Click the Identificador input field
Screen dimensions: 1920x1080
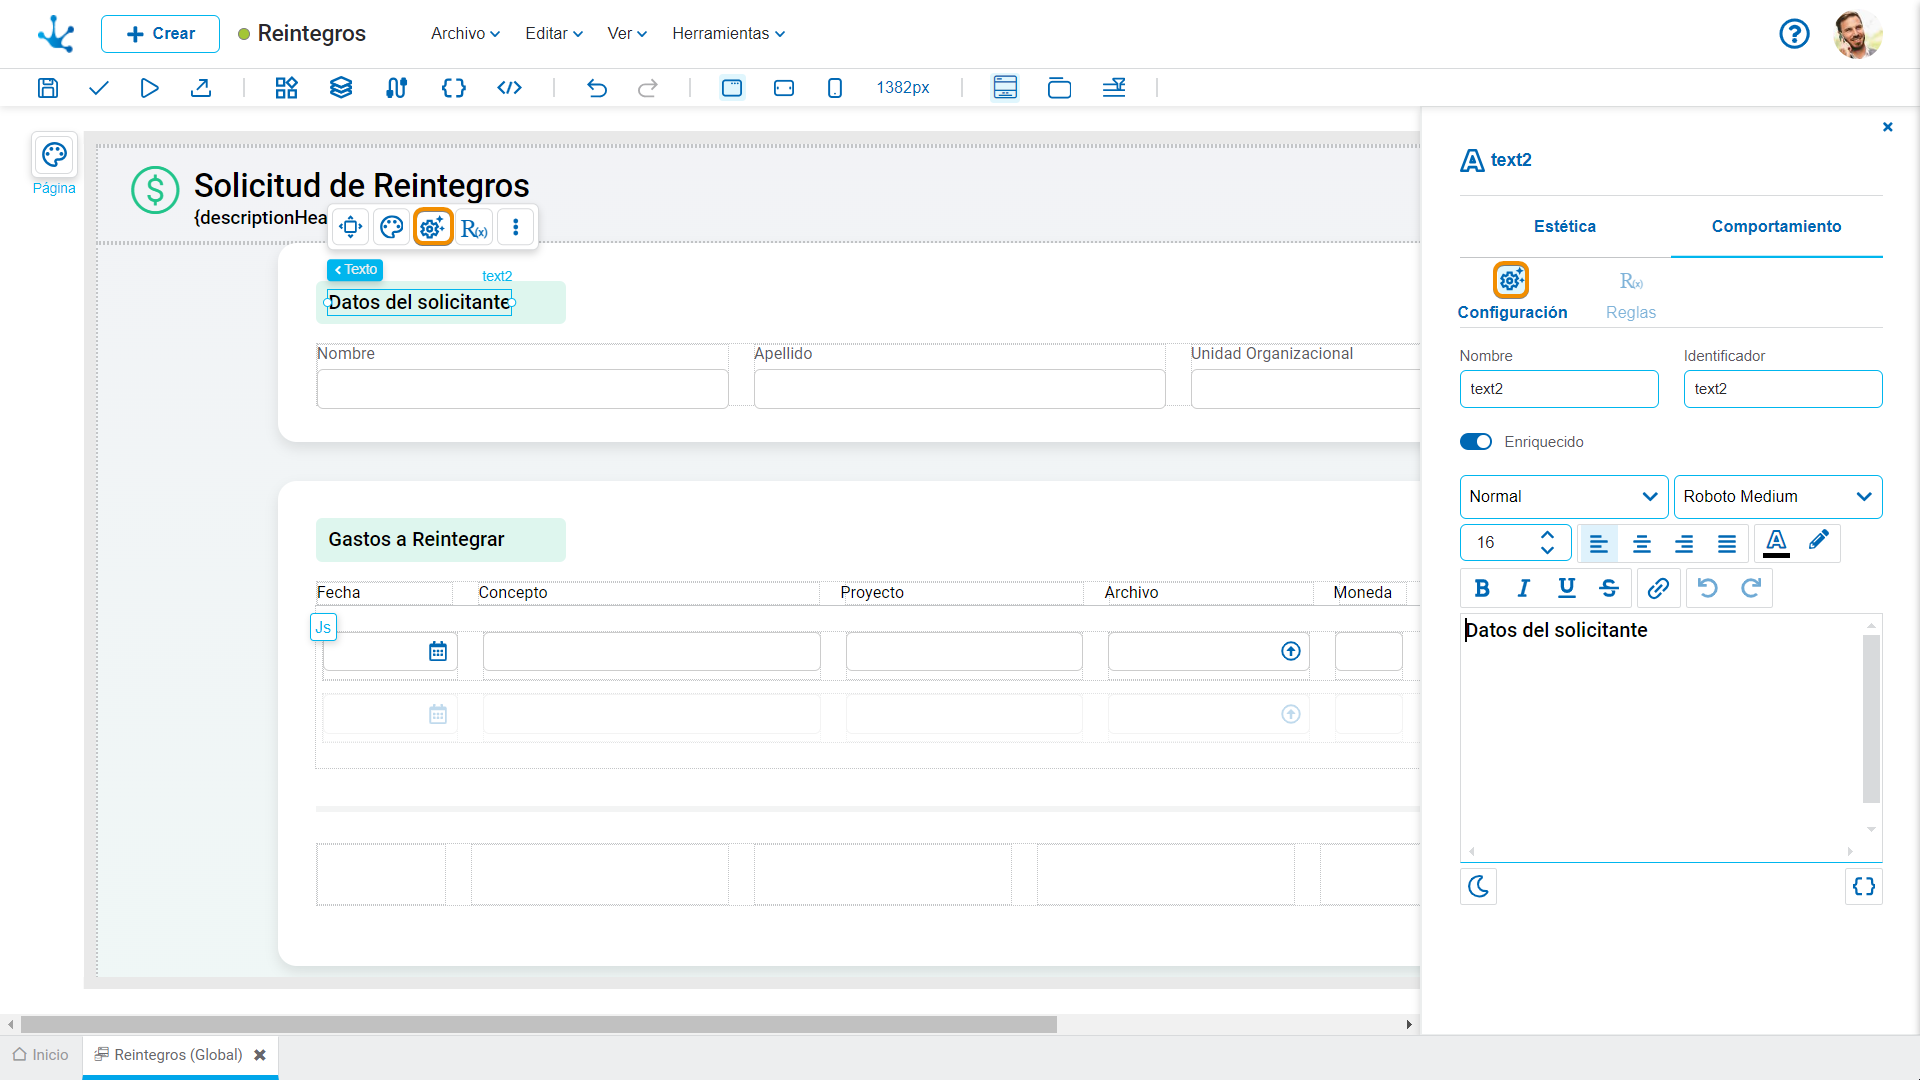pos(1783,389)
